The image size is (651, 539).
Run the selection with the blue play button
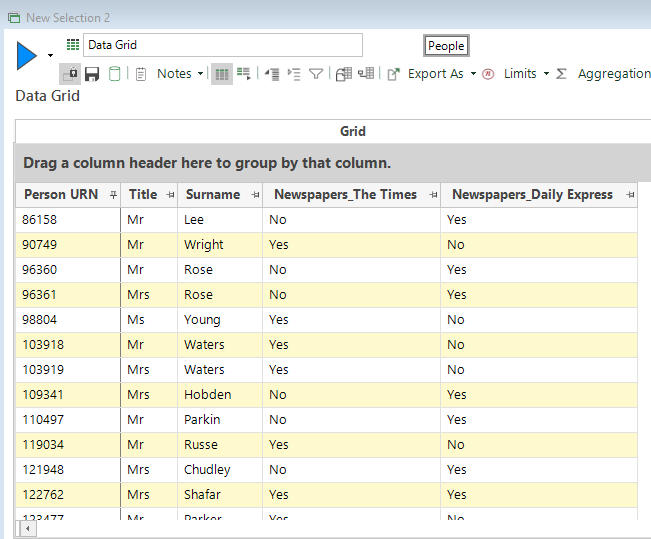(27, 55)
